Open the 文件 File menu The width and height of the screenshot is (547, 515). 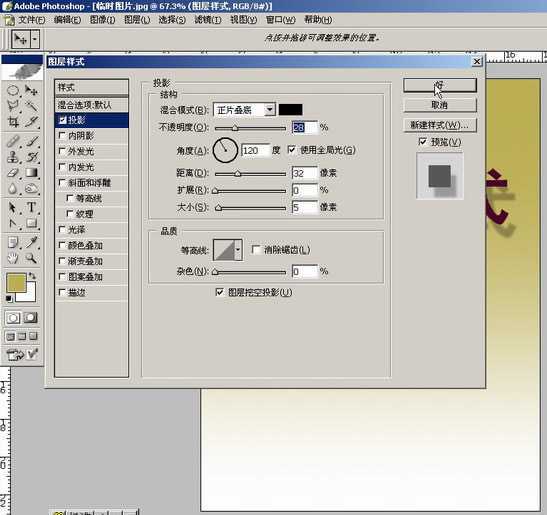[31, 20]
